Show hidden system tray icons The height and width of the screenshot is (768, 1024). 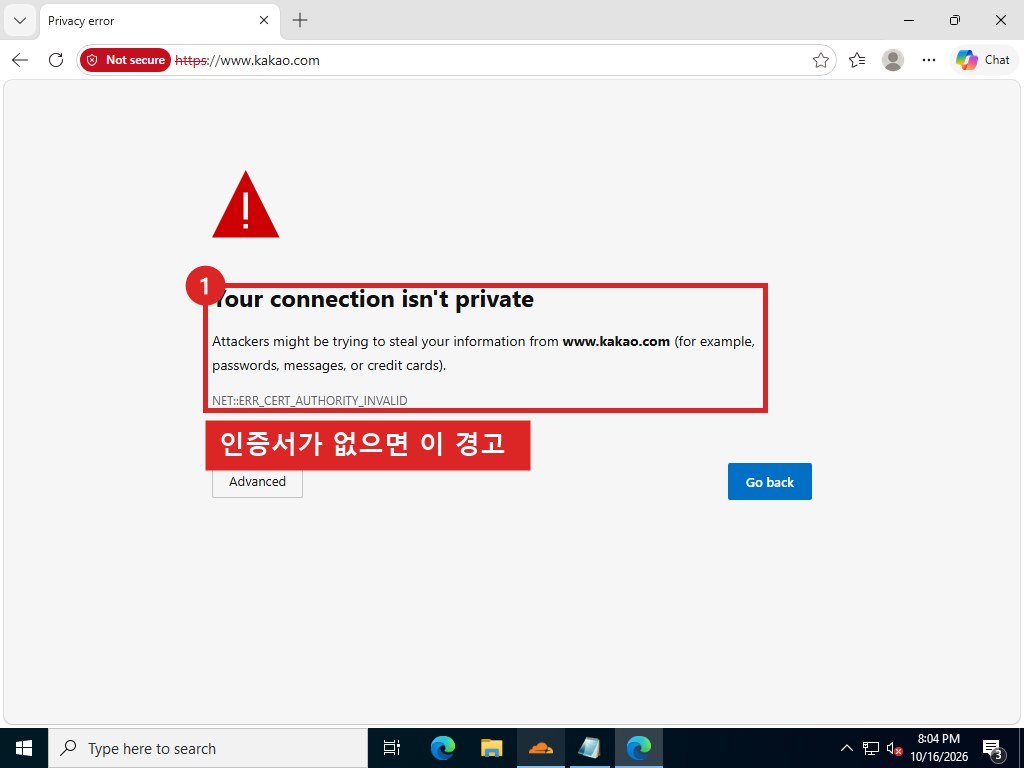(846, 748)
